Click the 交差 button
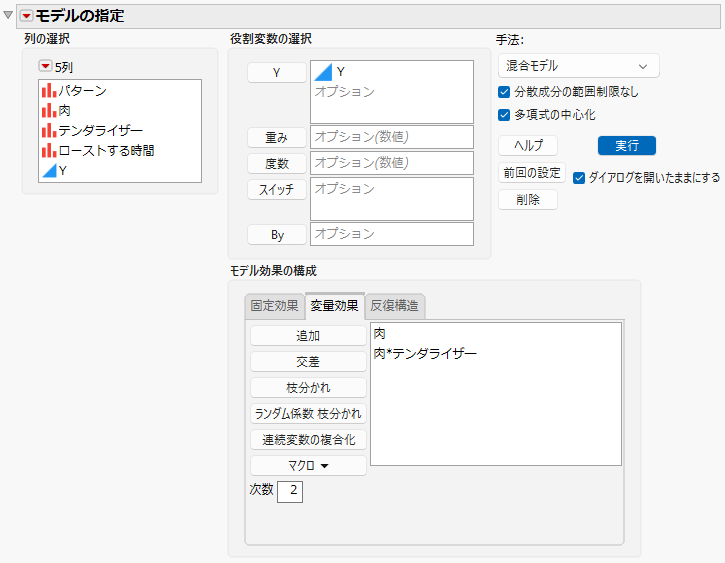The width and height of the screenshot is (725, 563). point(308,362)
